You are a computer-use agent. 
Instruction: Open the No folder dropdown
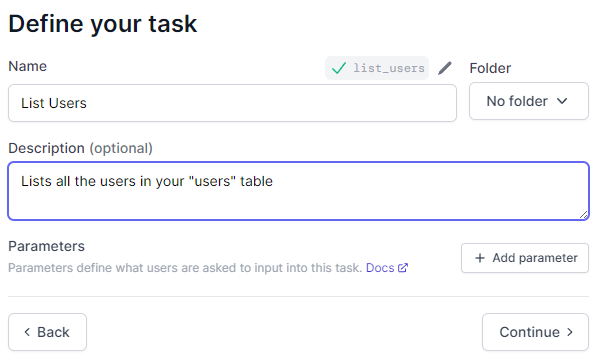pyautogui.click(x=529, y=101)
